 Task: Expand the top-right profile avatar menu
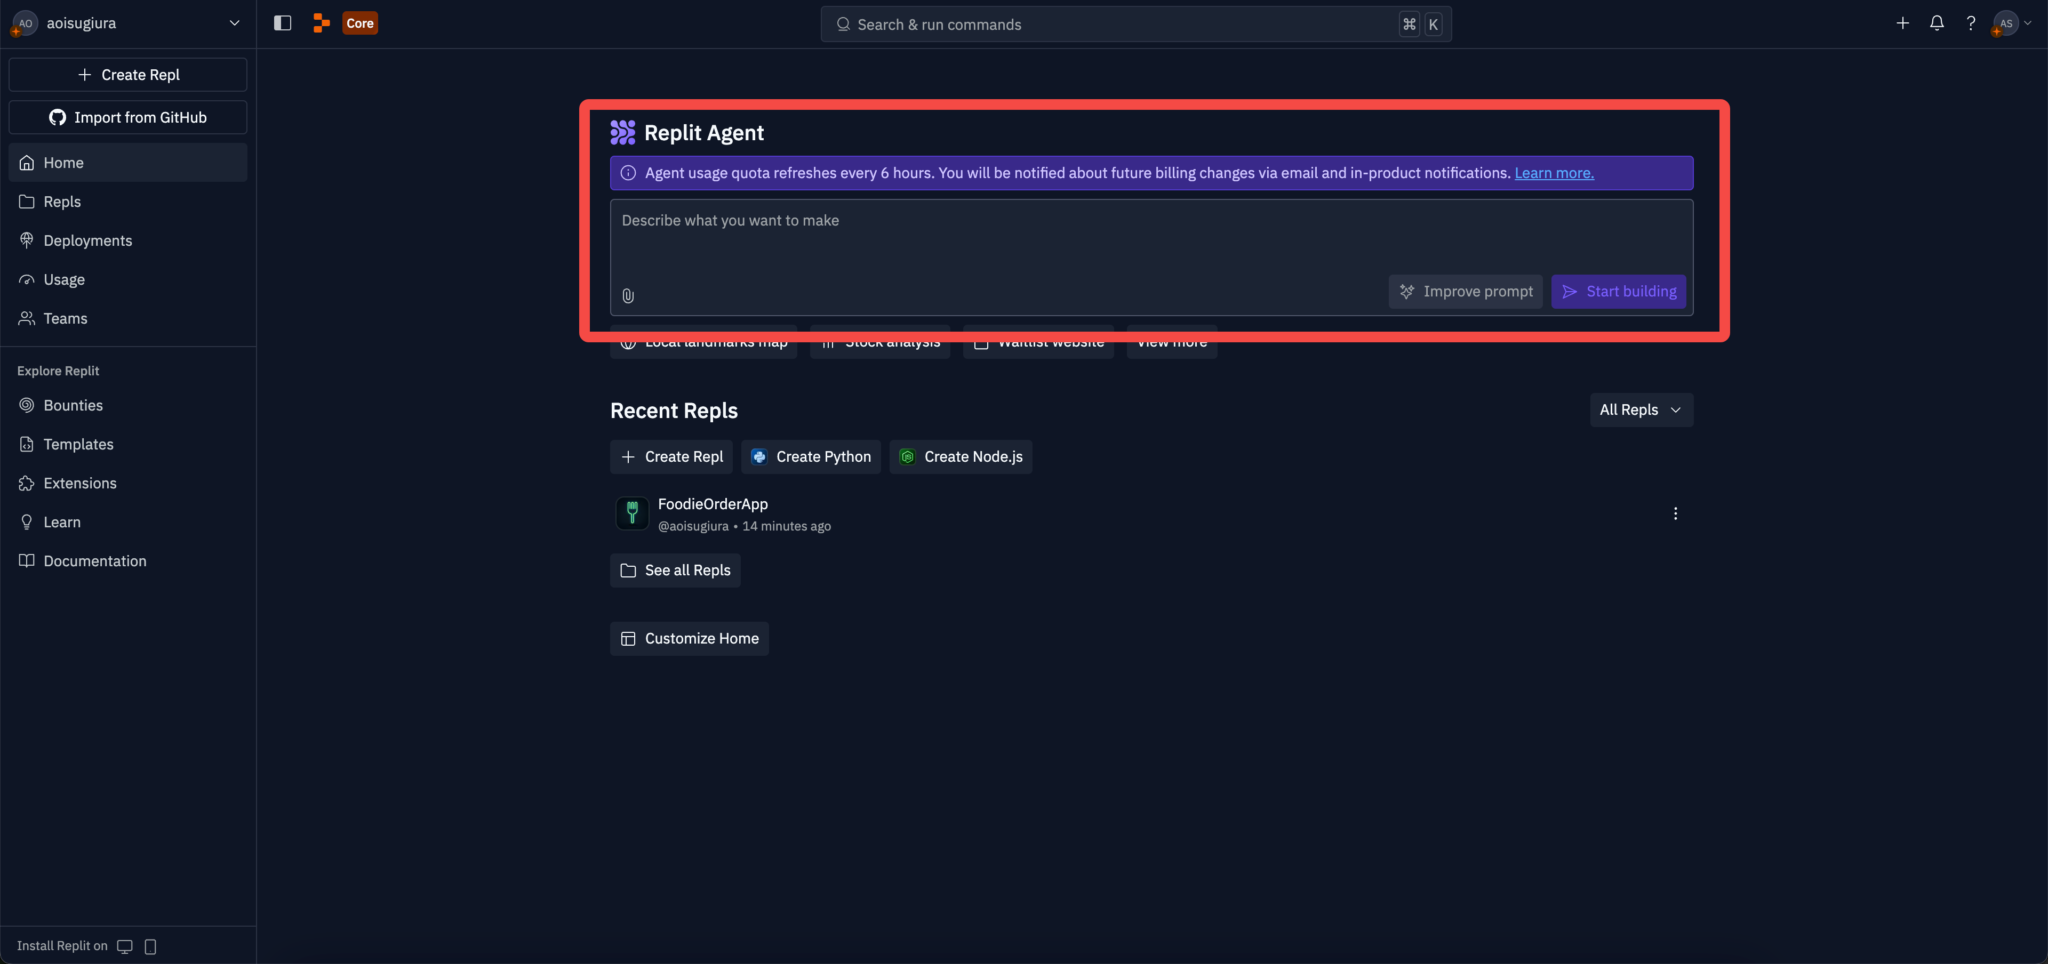[2012, 23]
